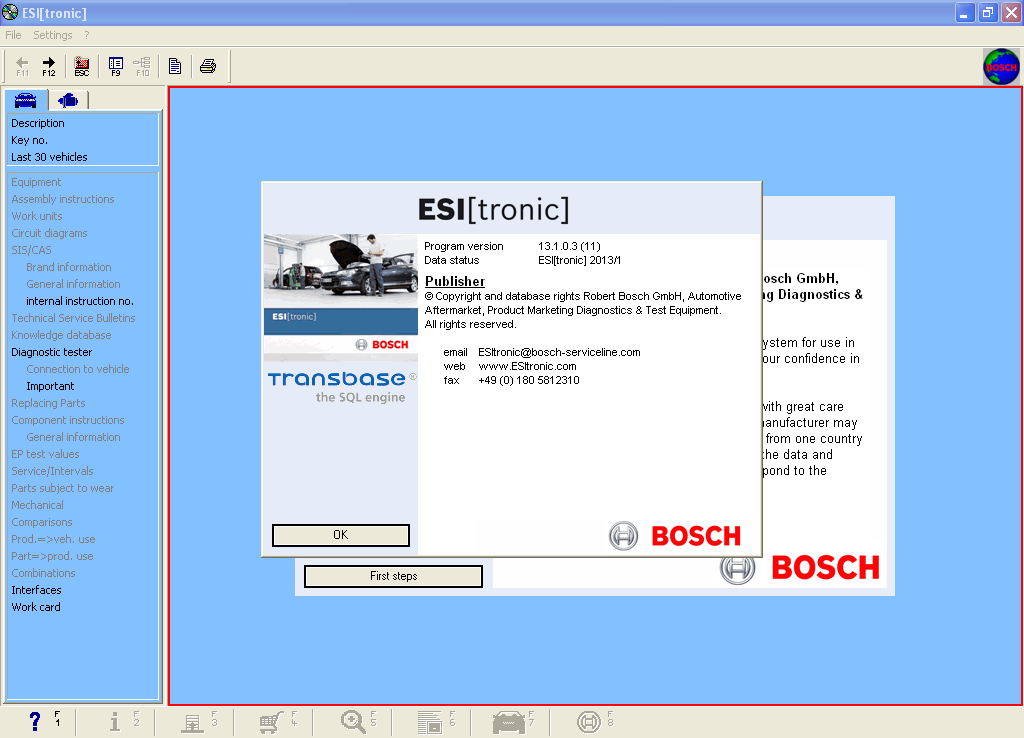Click the F2 information icon
Image resolution: width=1024 pixels, height=738 pixels.
[x=114, y=721]
